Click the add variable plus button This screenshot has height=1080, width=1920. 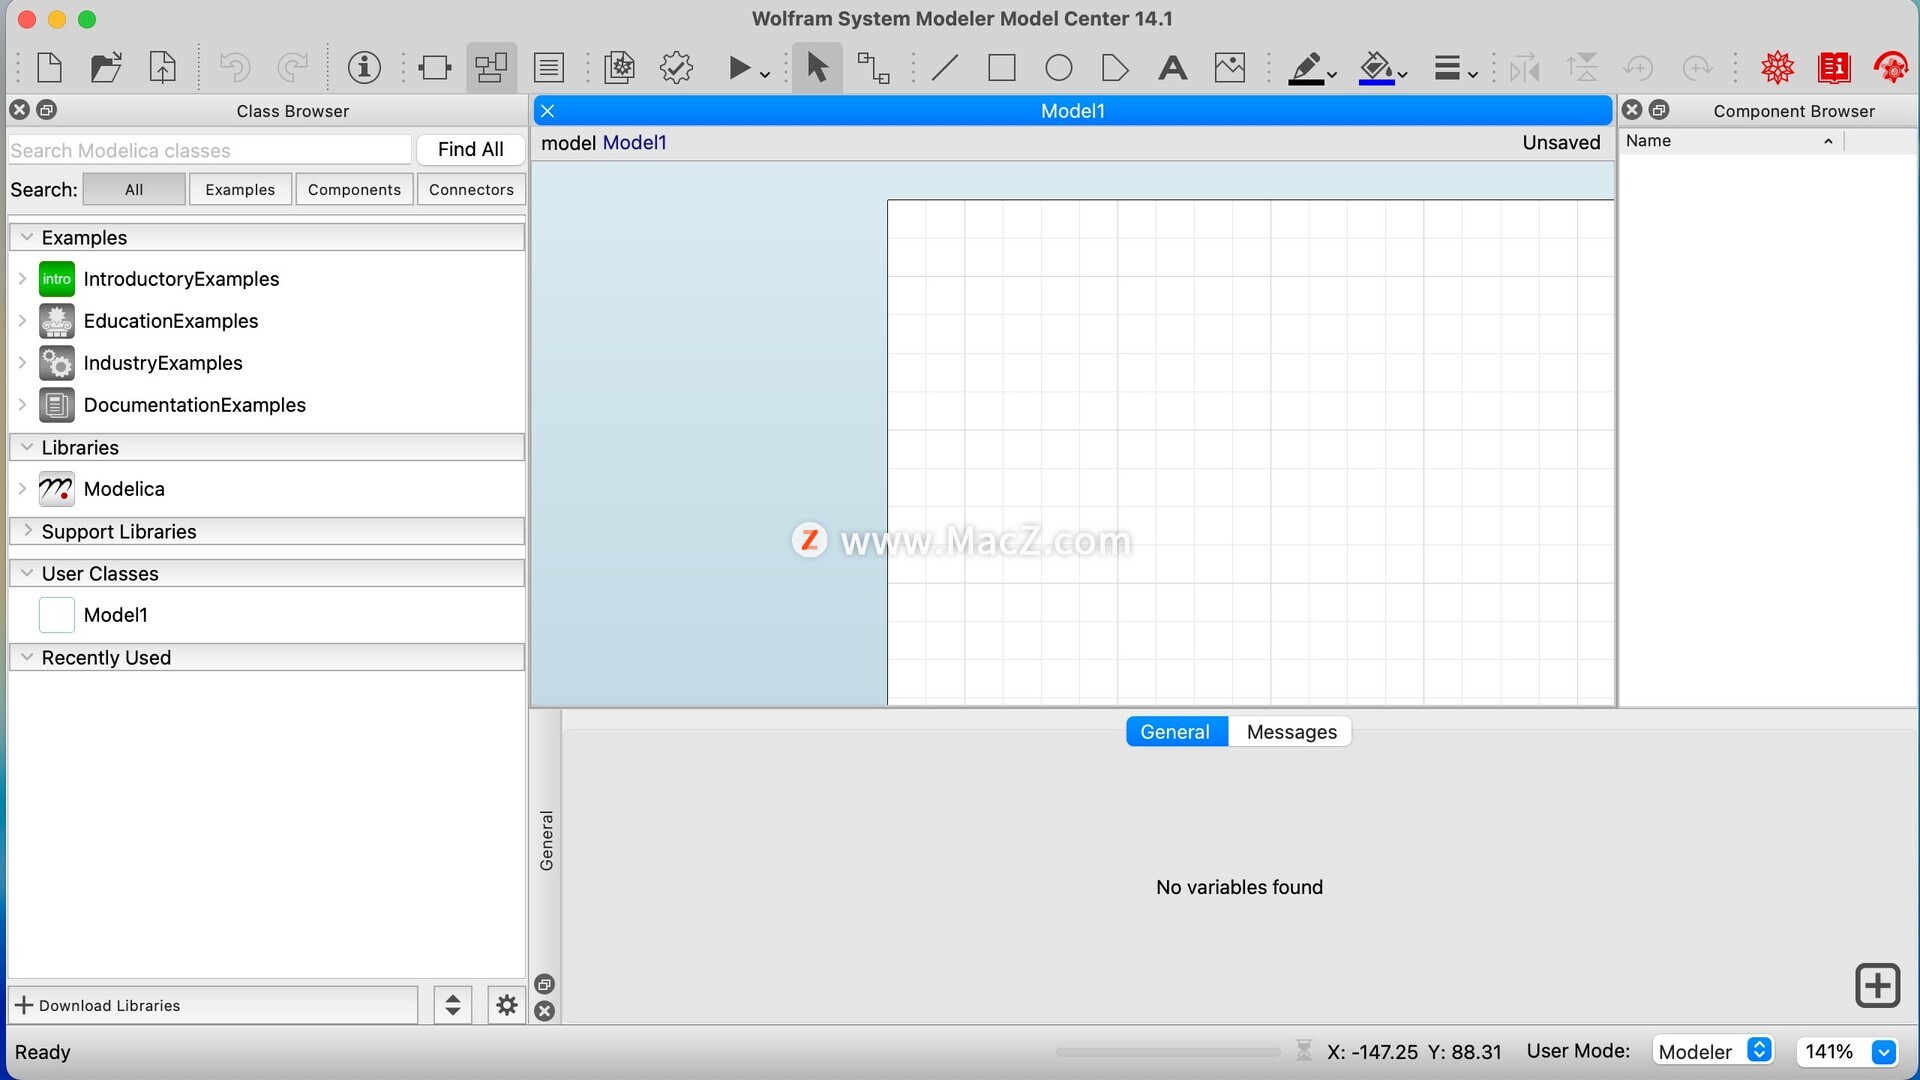coord(1877,986)
